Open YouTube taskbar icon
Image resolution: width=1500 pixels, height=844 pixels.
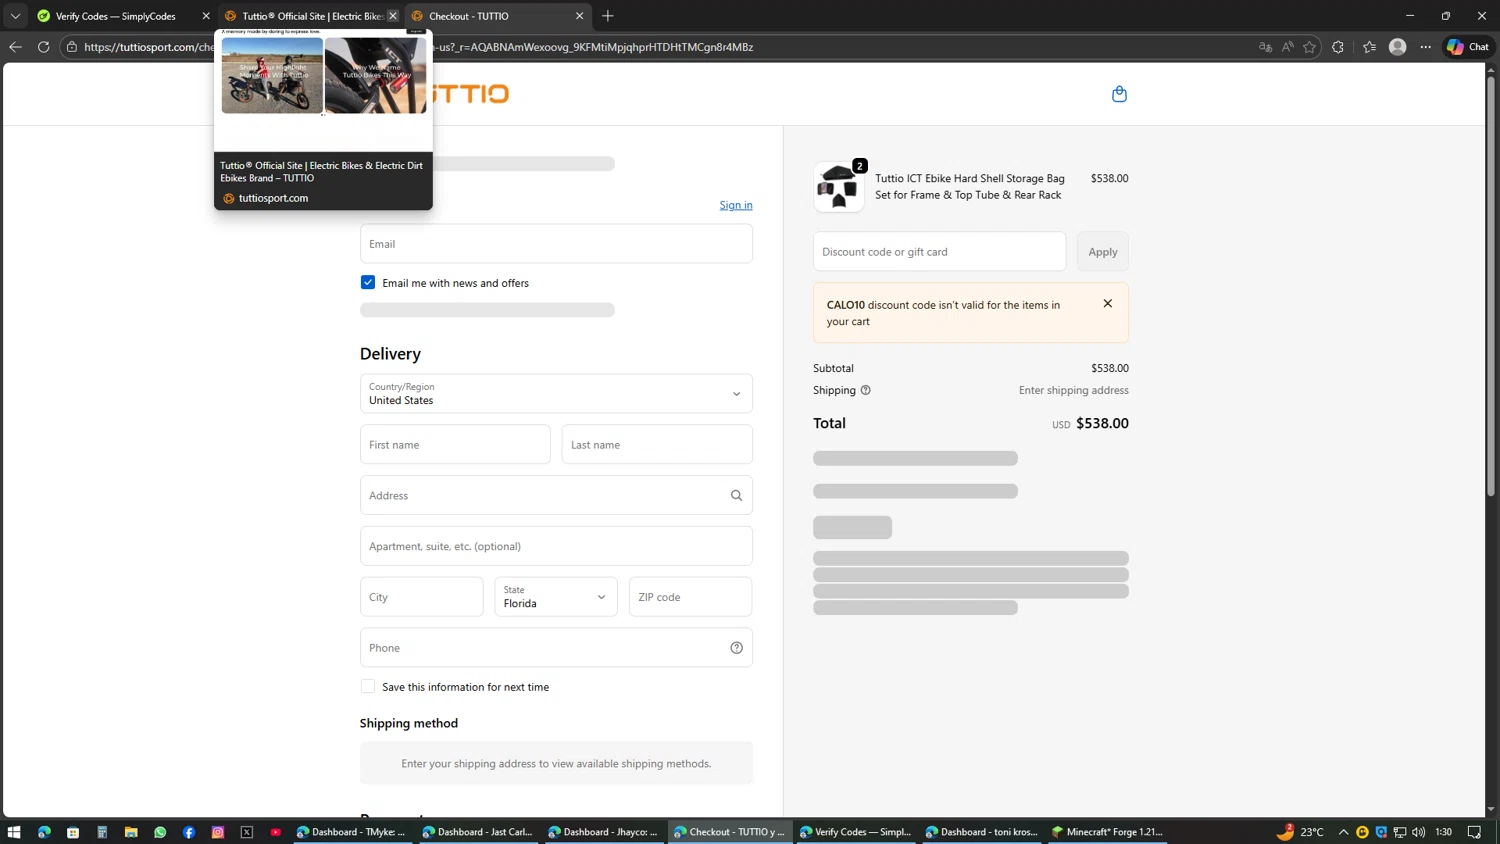pyautogui.click(x=276, y=832)
